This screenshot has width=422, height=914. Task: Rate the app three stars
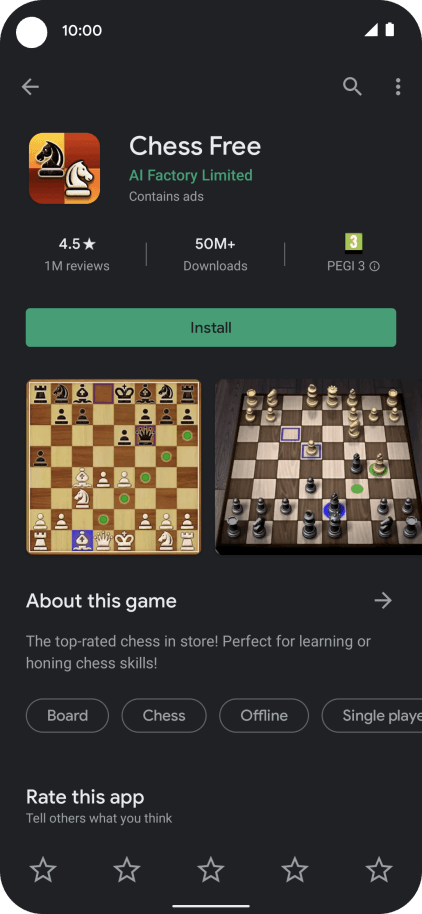coord(211,870)
